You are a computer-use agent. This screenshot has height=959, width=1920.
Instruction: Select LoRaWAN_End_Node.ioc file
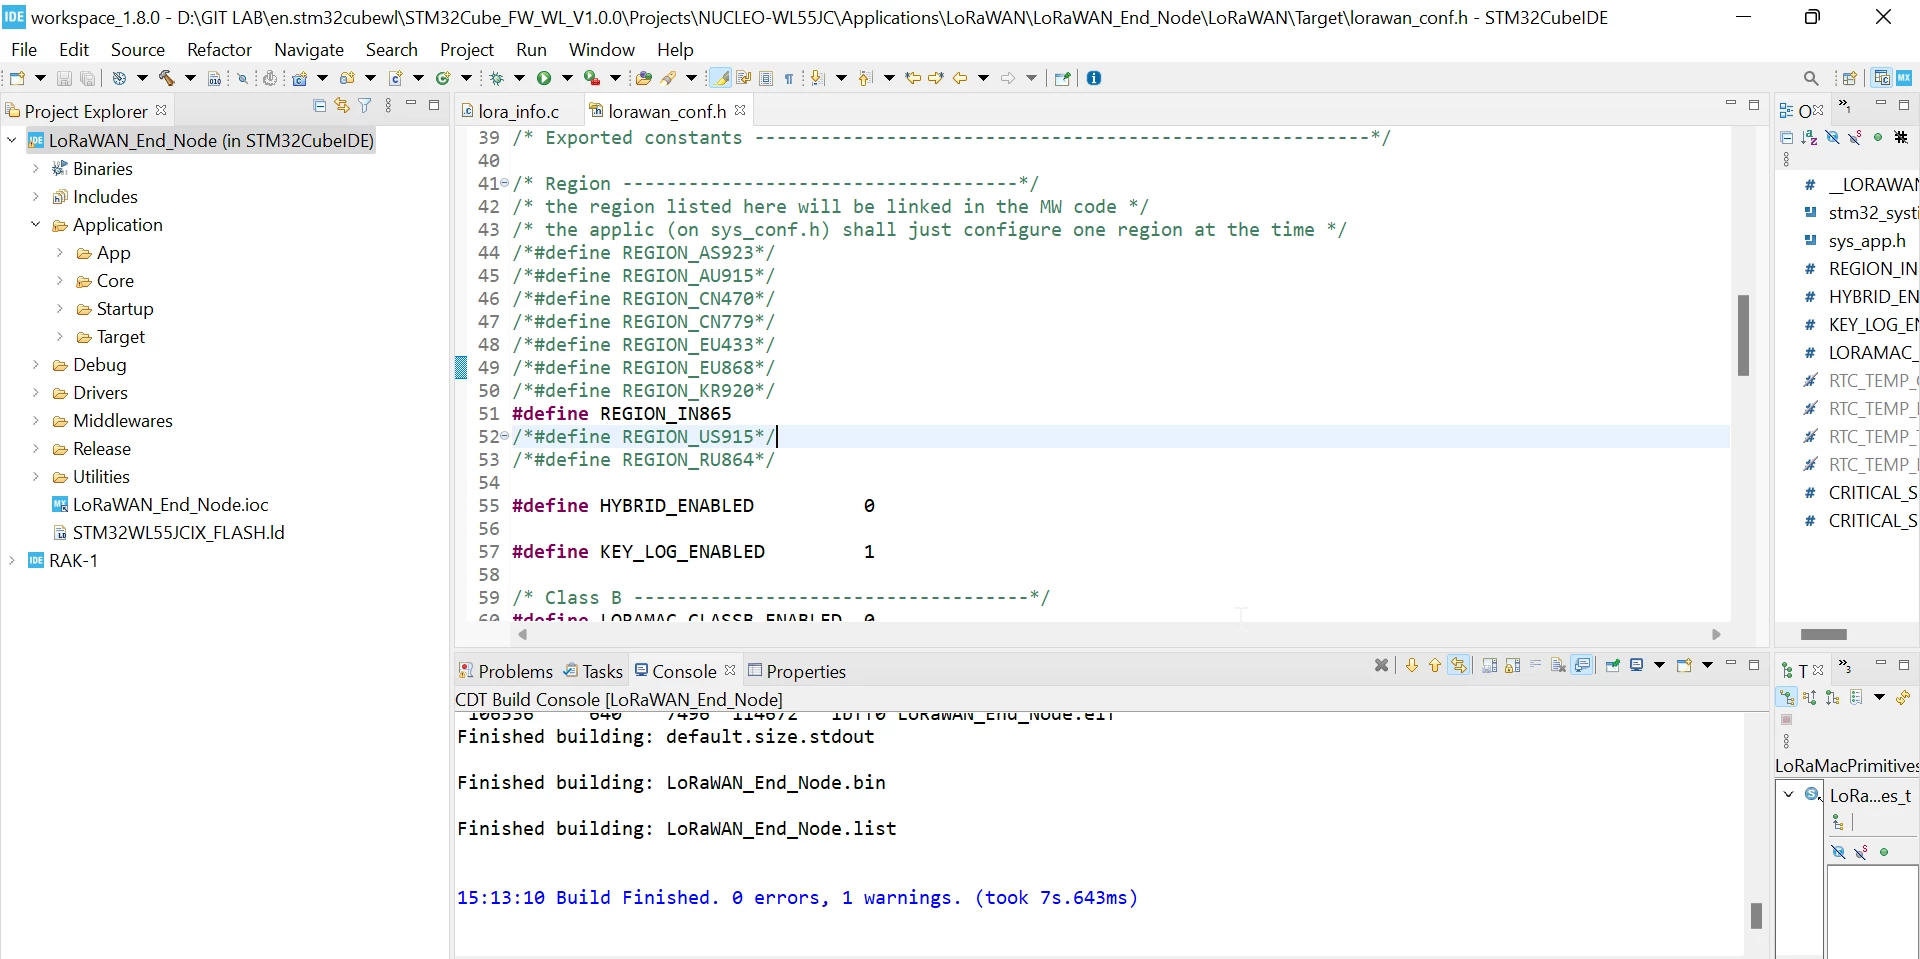click(x=160, y=505)
